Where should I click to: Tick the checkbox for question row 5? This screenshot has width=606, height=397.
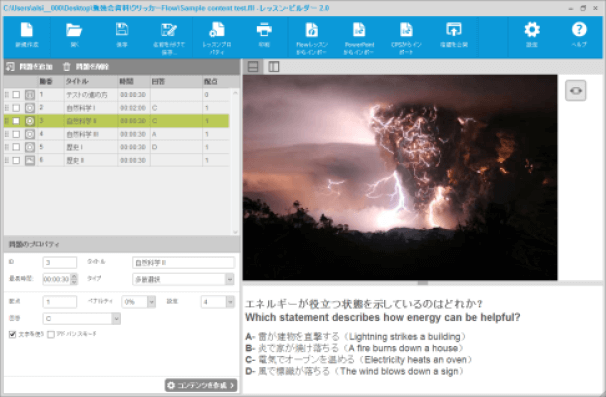pyautogui.click(x=16, y=147)
